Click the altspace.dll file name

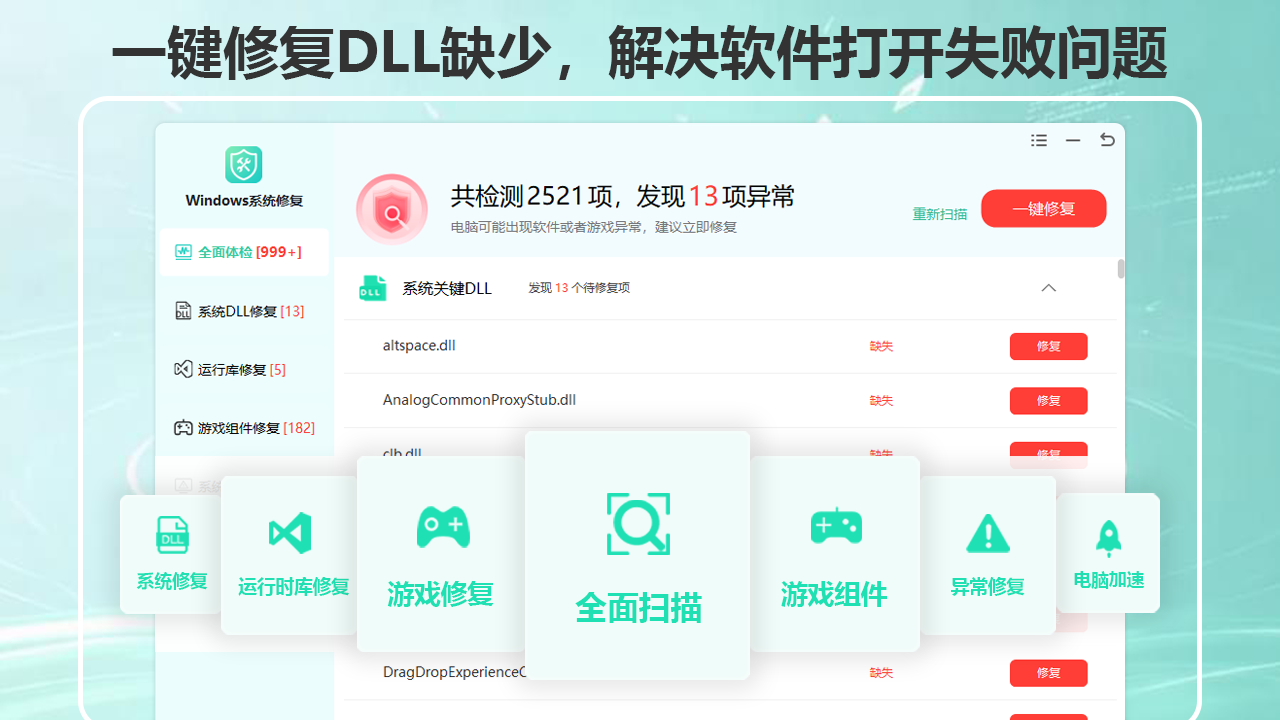pyautogui.click(x=419, y=345)
